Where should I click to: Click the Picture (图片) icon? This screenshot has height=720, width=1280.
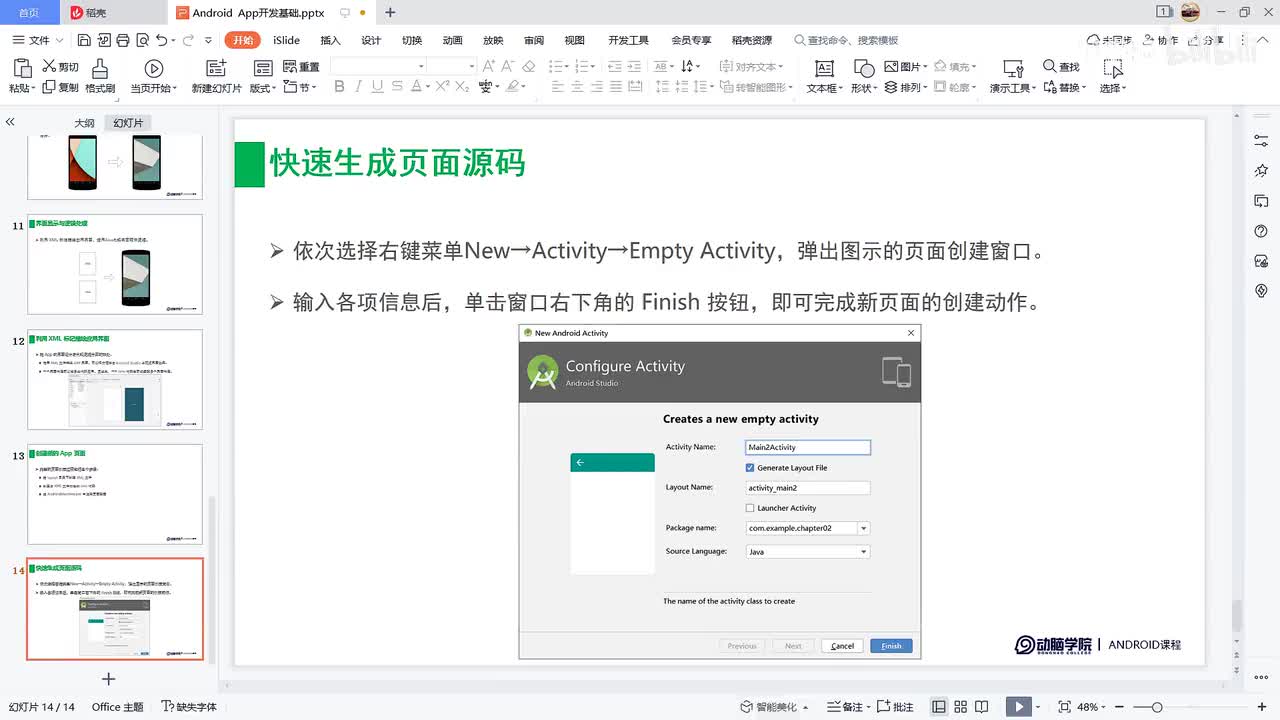892,66
